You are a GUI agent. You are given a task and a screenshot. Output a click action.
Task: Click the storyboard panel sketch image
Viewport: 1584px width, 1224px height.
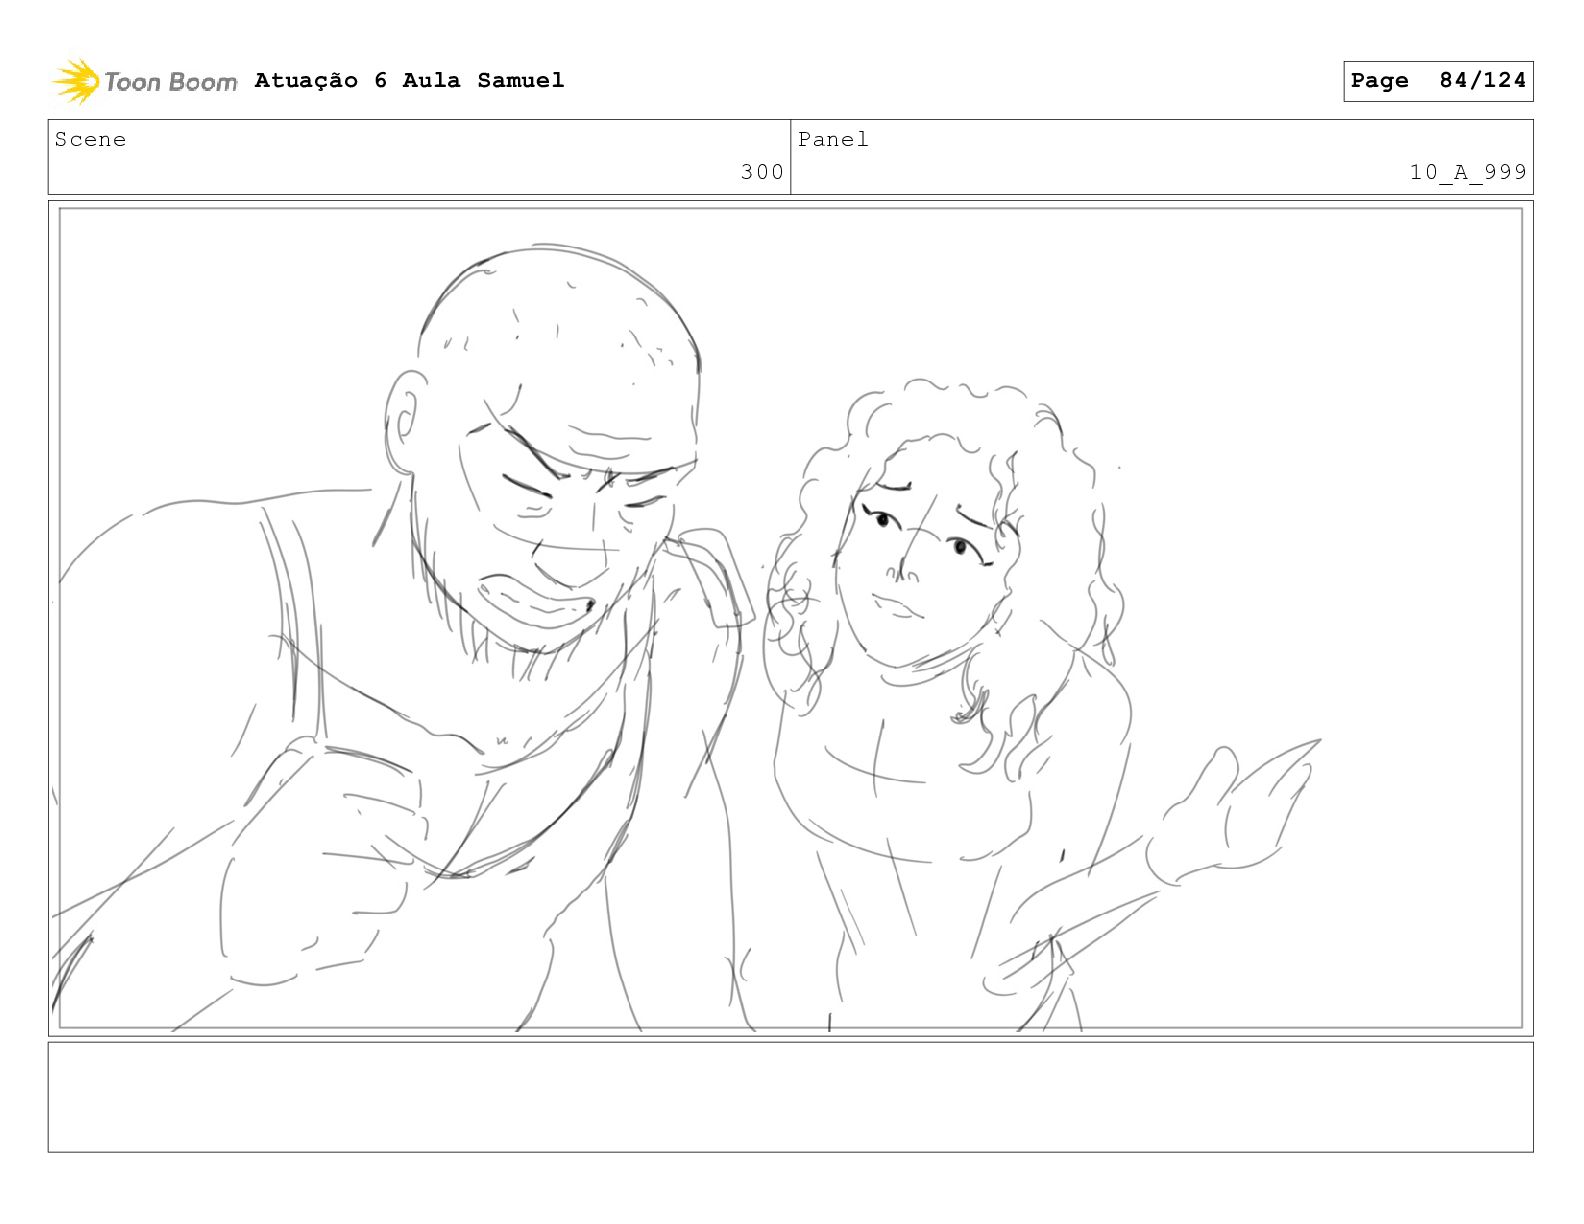(x=790, y=618)
